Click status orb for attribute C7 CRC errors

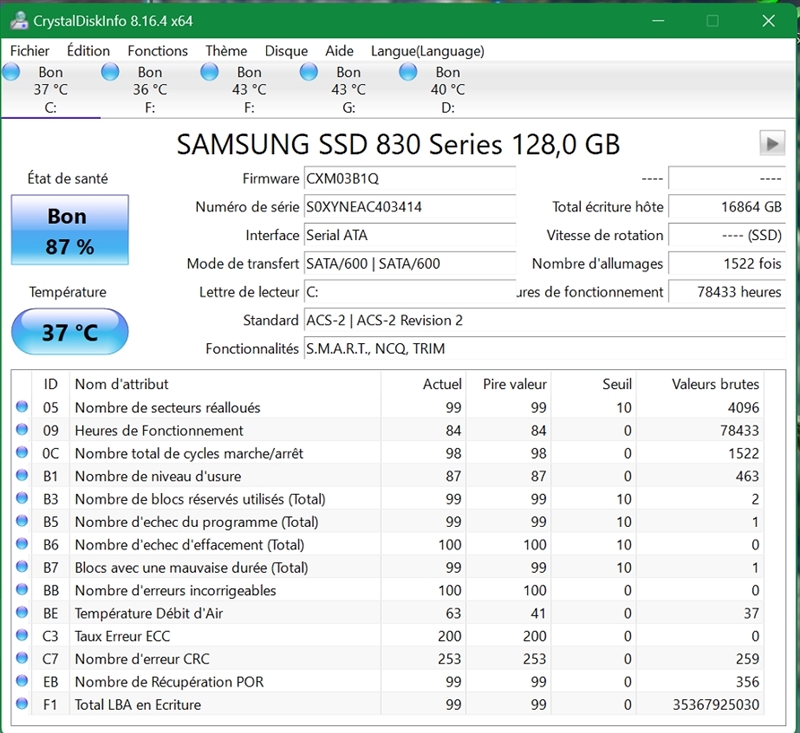(x=22, y=660)
